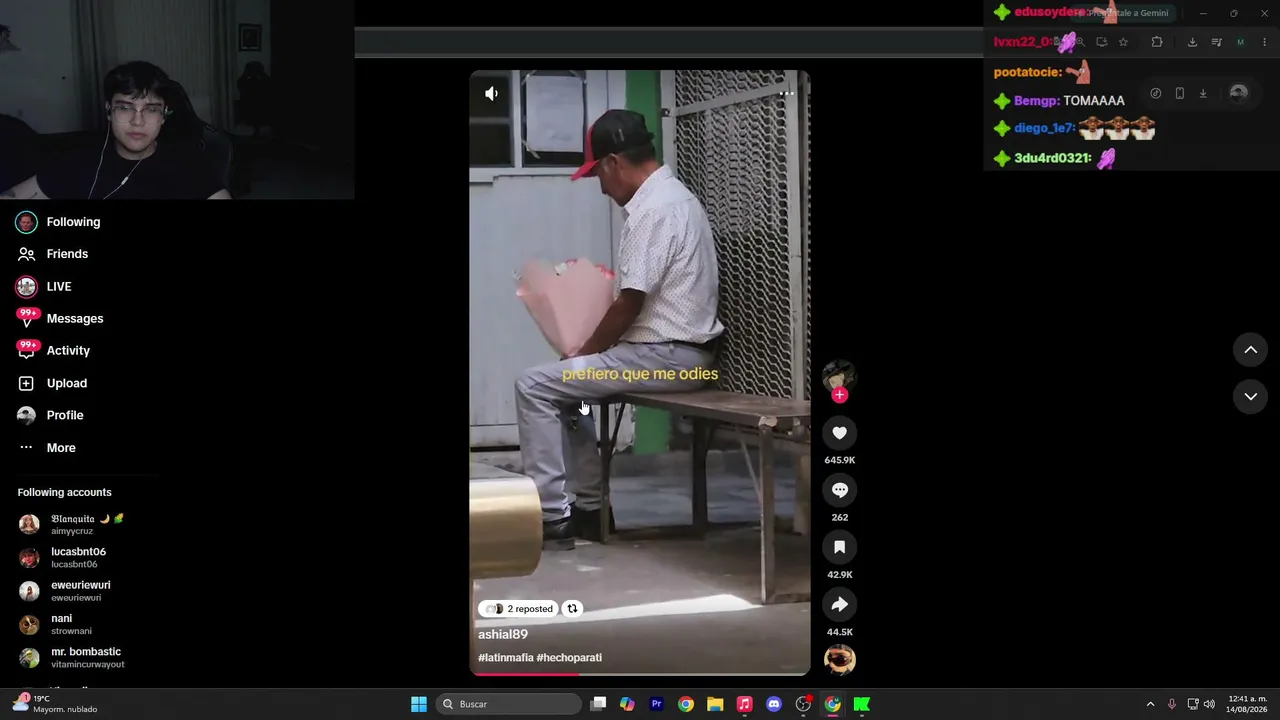Open ashial89 profile name
Image resolution: width=1280 pixels, height=720 pixels.
503,634
